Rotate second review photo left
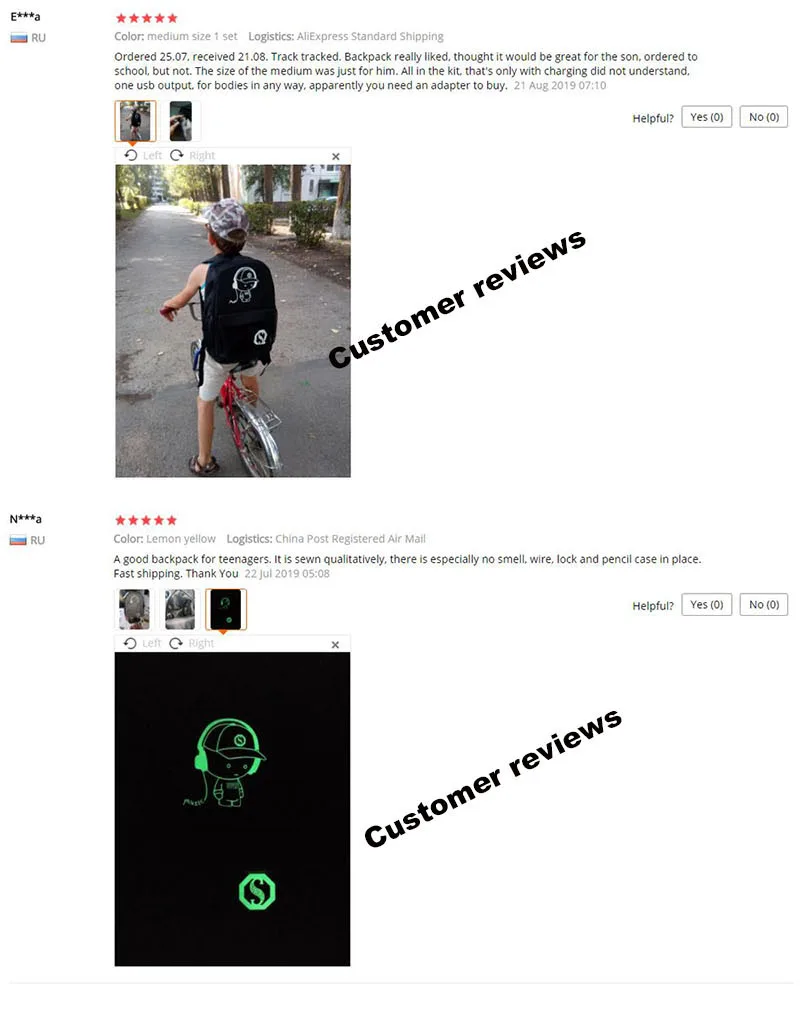The height and width of the screenshot is (1011, 800). click(x=142, y=643)
